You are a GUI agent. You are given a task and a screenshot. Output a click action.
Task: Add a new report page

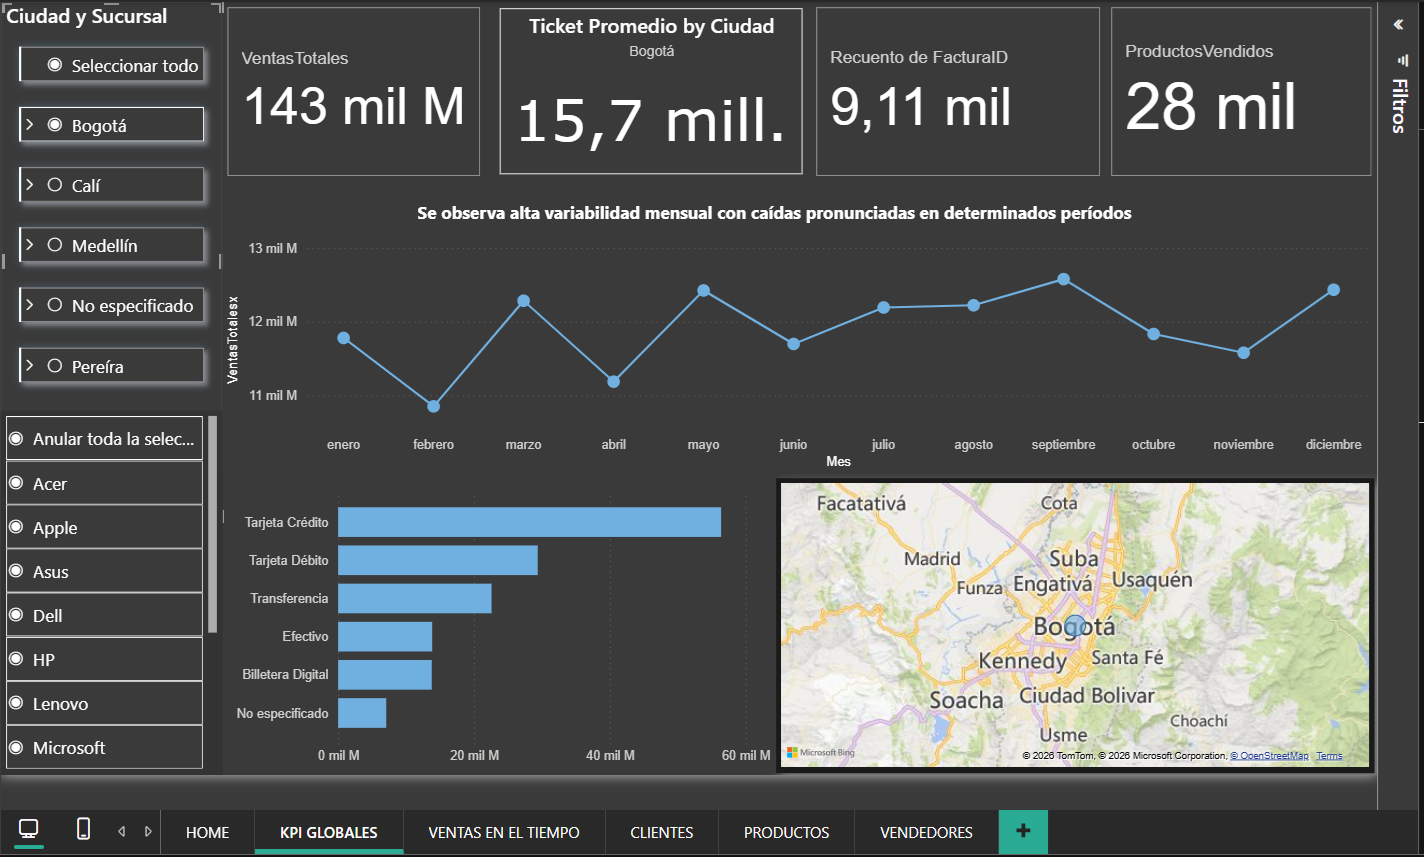1023,831
